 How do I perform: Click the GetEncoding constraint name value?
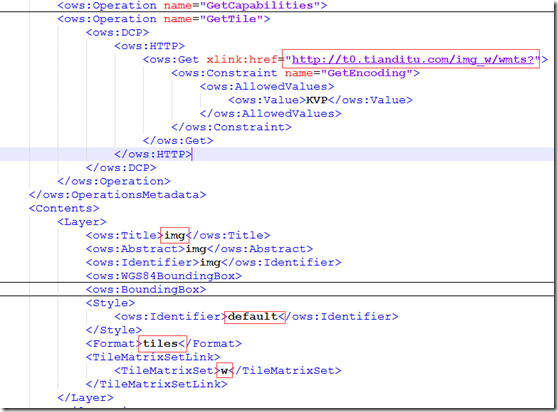point(367,73)
